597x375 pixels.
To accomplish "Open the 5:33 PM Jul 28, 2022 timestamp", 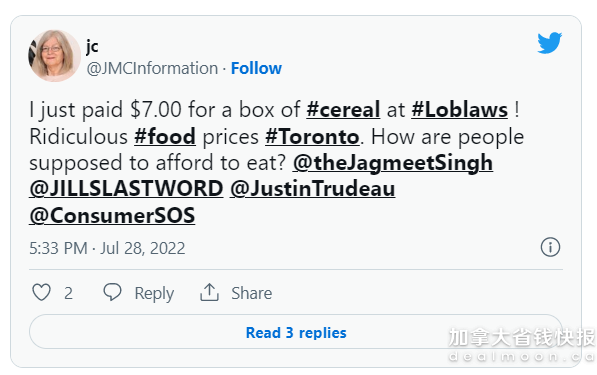I will coord(107,248).
